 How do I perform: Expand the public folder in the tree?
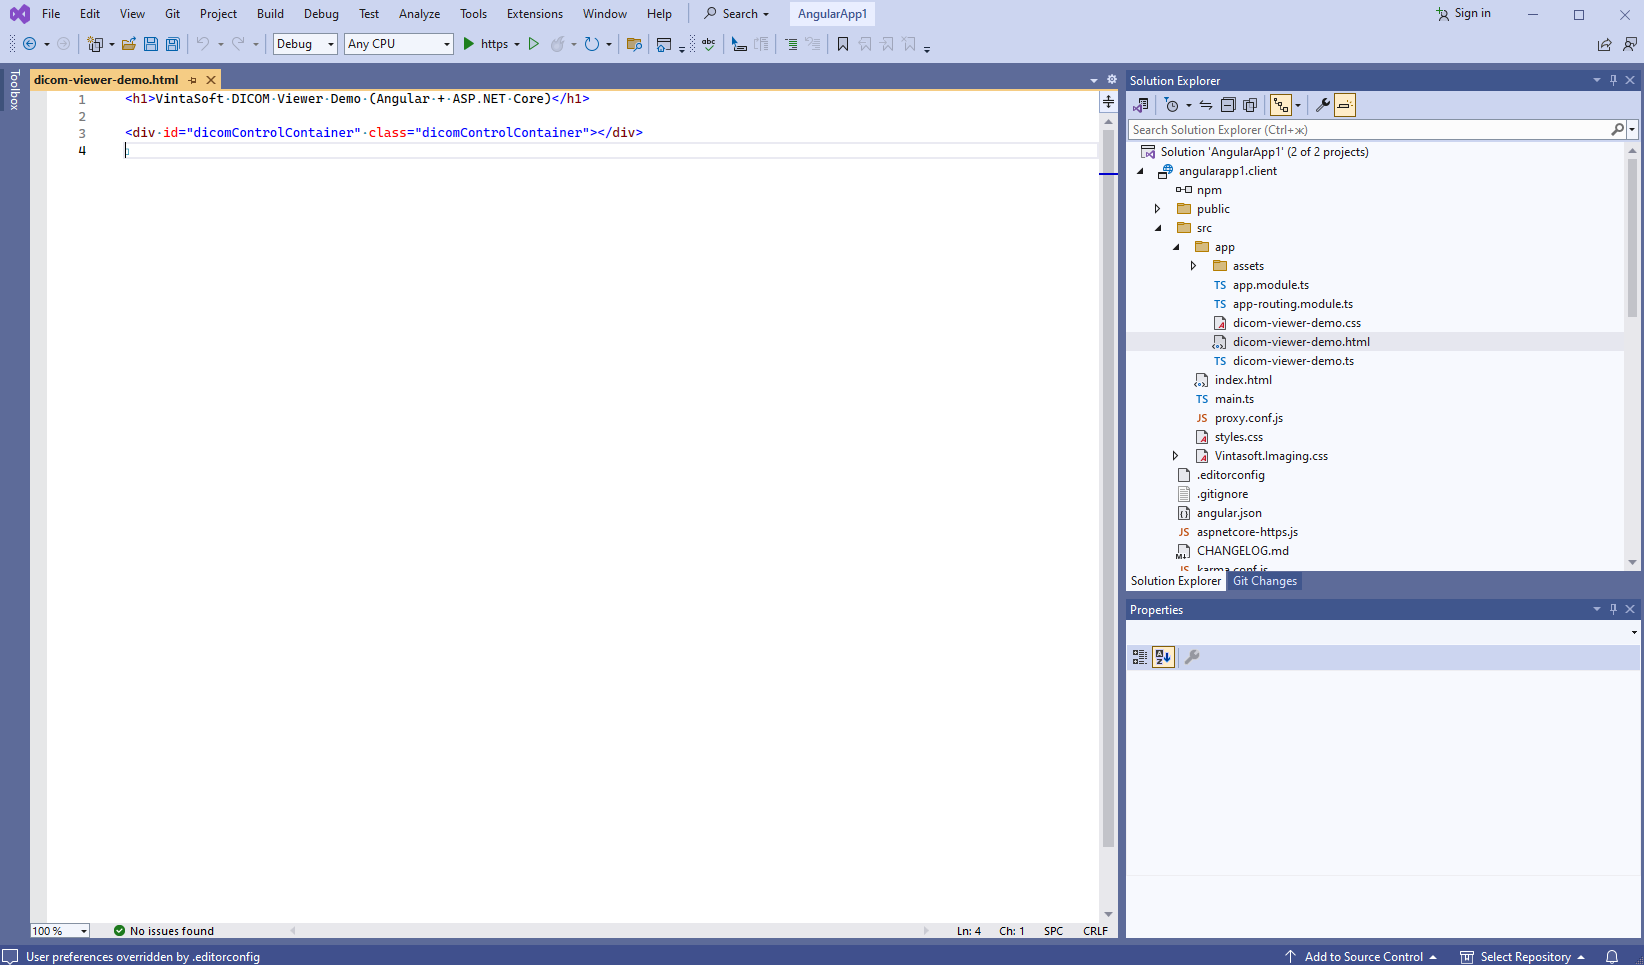1158,209
